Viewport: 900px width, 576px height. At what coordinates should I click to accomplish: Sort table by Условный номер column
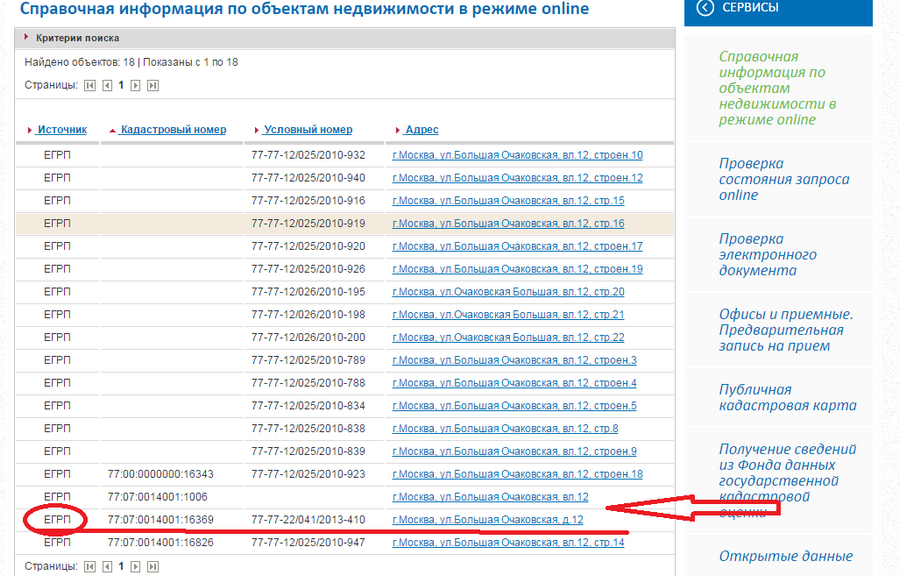[x=307, y=130]
